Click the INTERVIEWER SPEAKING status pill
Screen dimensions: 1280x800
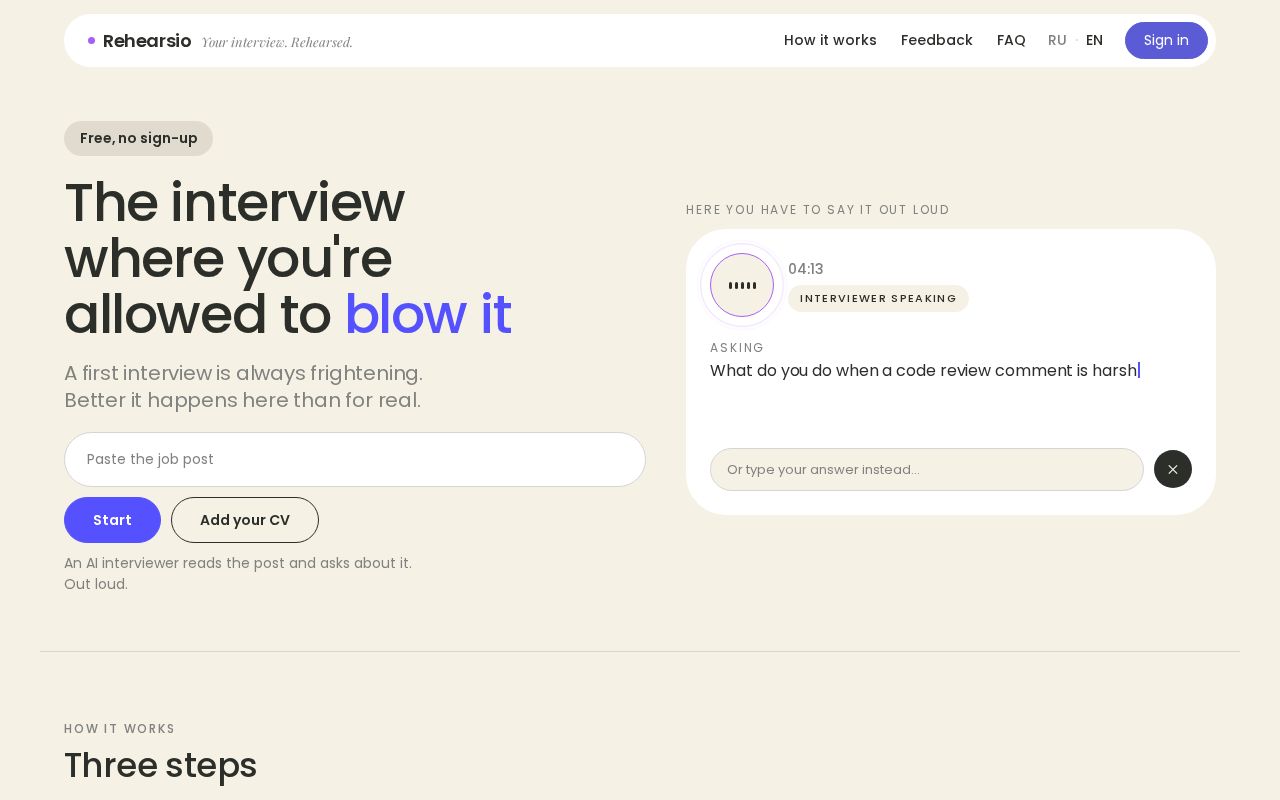click(x=878, y=298)
